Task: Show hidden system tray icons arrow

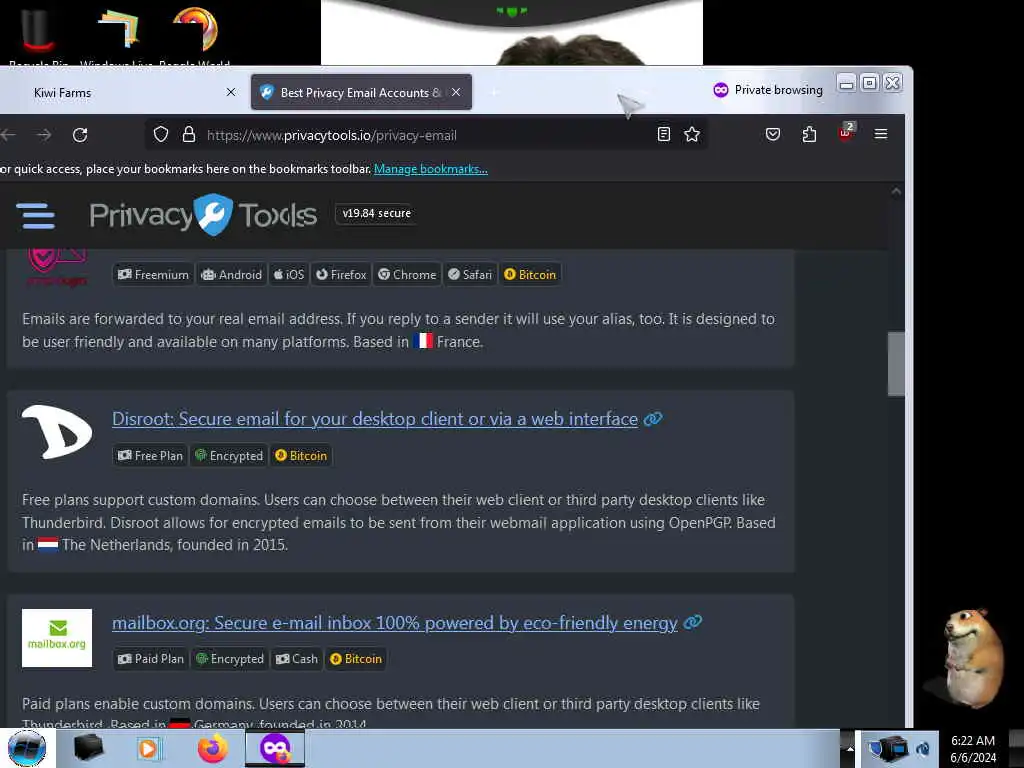Action: pos(850,748)
